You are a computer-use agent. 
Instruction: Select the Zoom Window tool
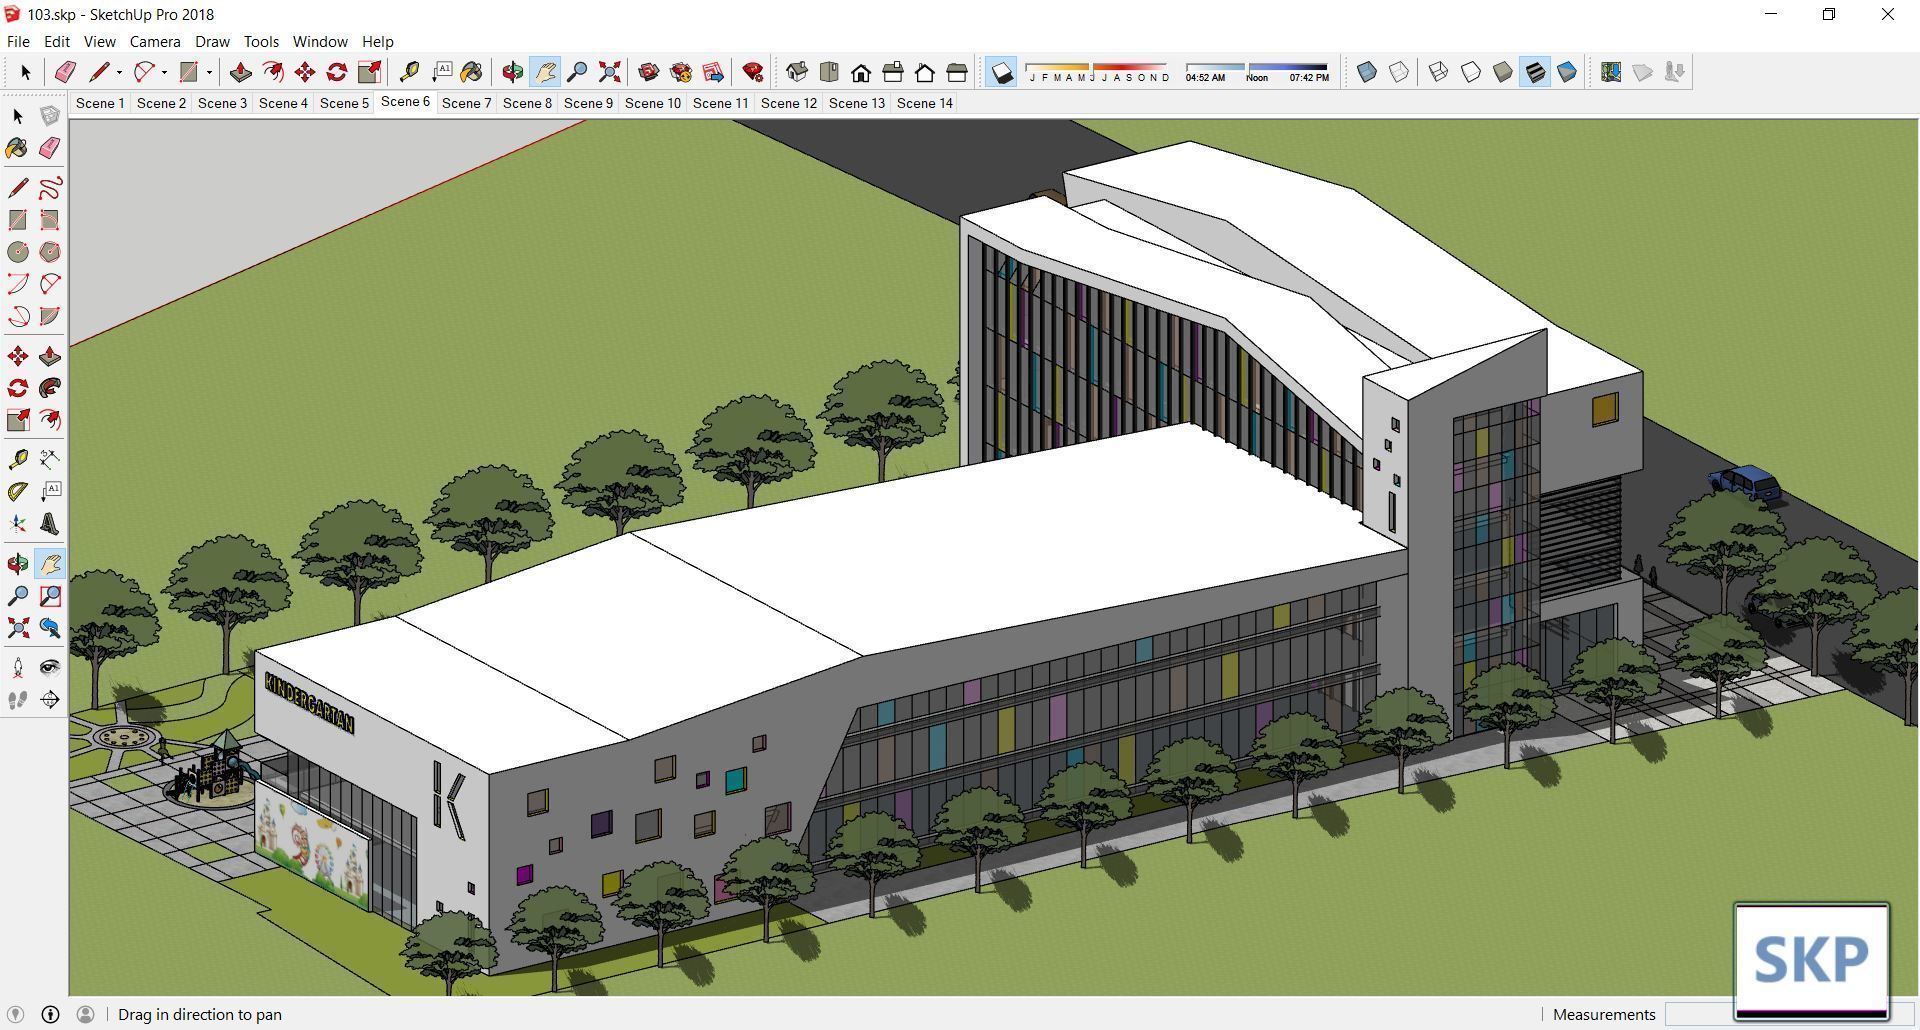click(50, 596)
